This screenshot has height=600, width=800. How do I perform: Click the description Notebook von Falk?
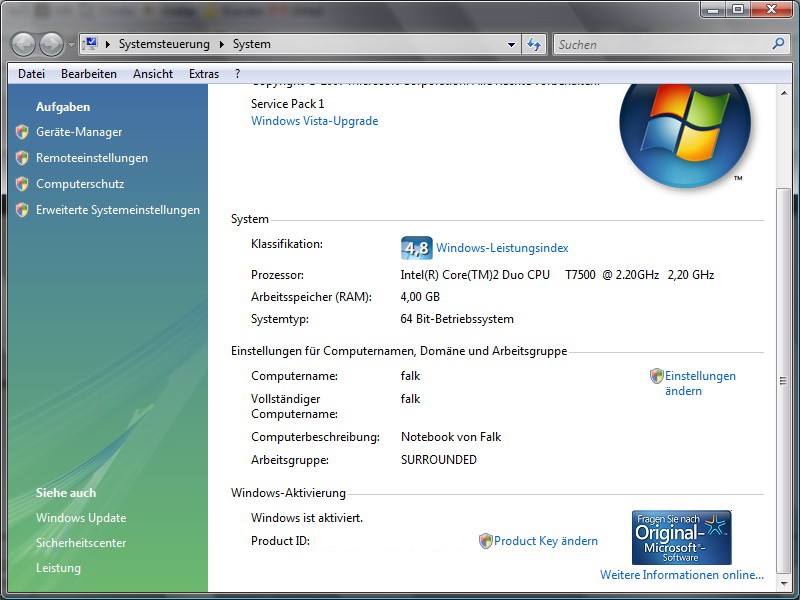coord(451,437)
